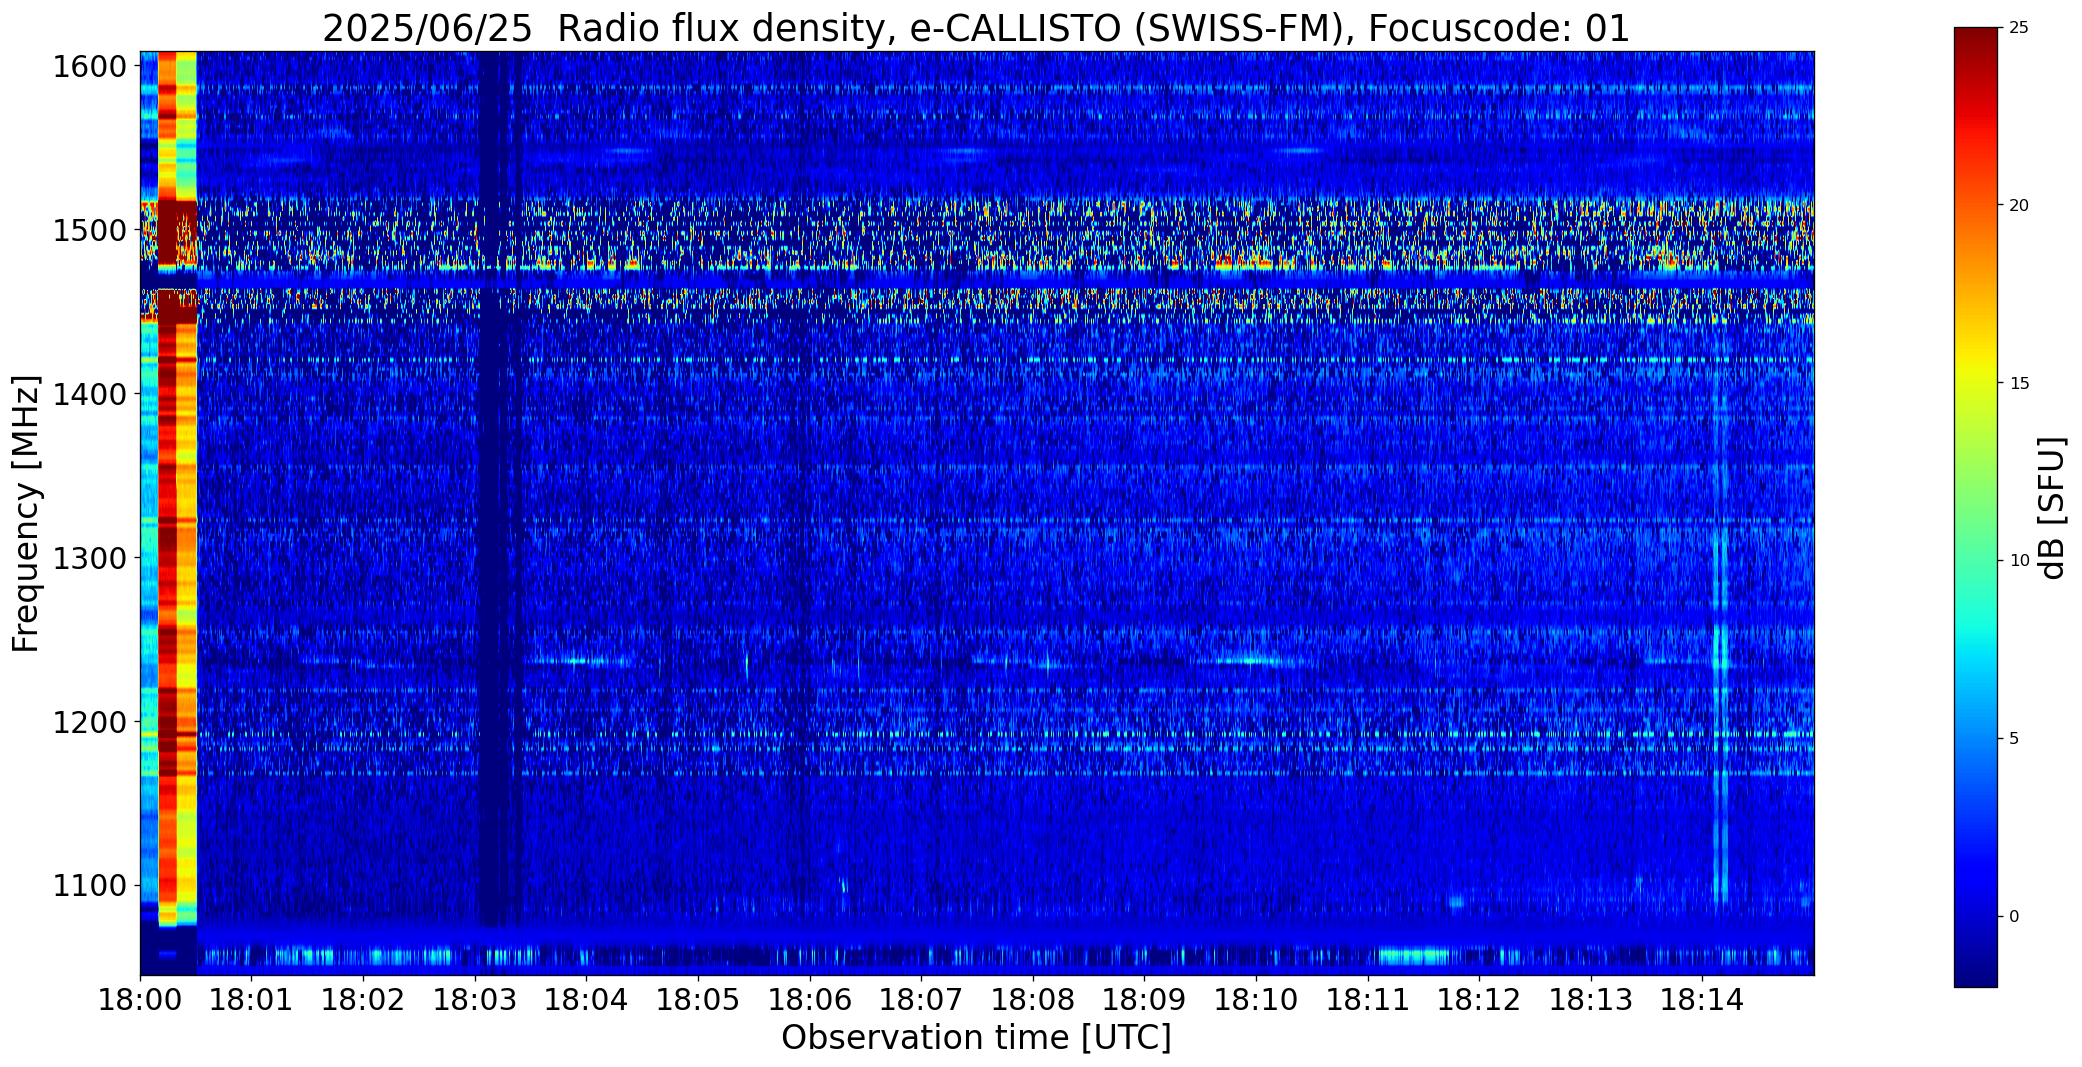This screenshot has width=2082, height=1067.
Task: Click the 18:03 time tick label
Action: pyautogui.click(x=475, y=1000)
